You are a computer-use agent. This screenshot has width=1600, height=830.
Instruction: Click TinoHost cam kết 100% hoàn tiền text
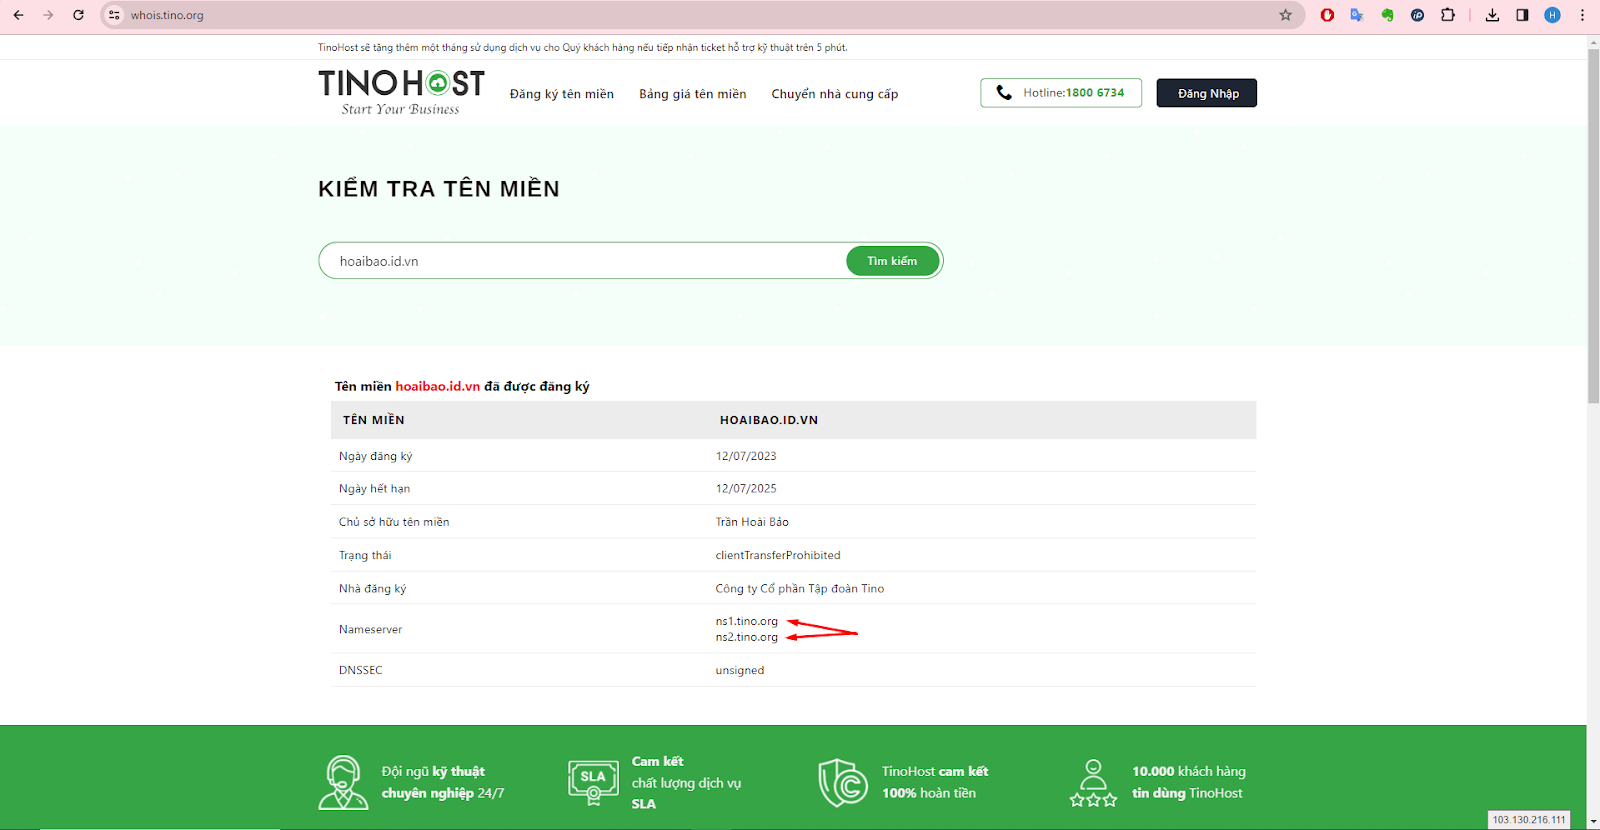pos(935,782)
